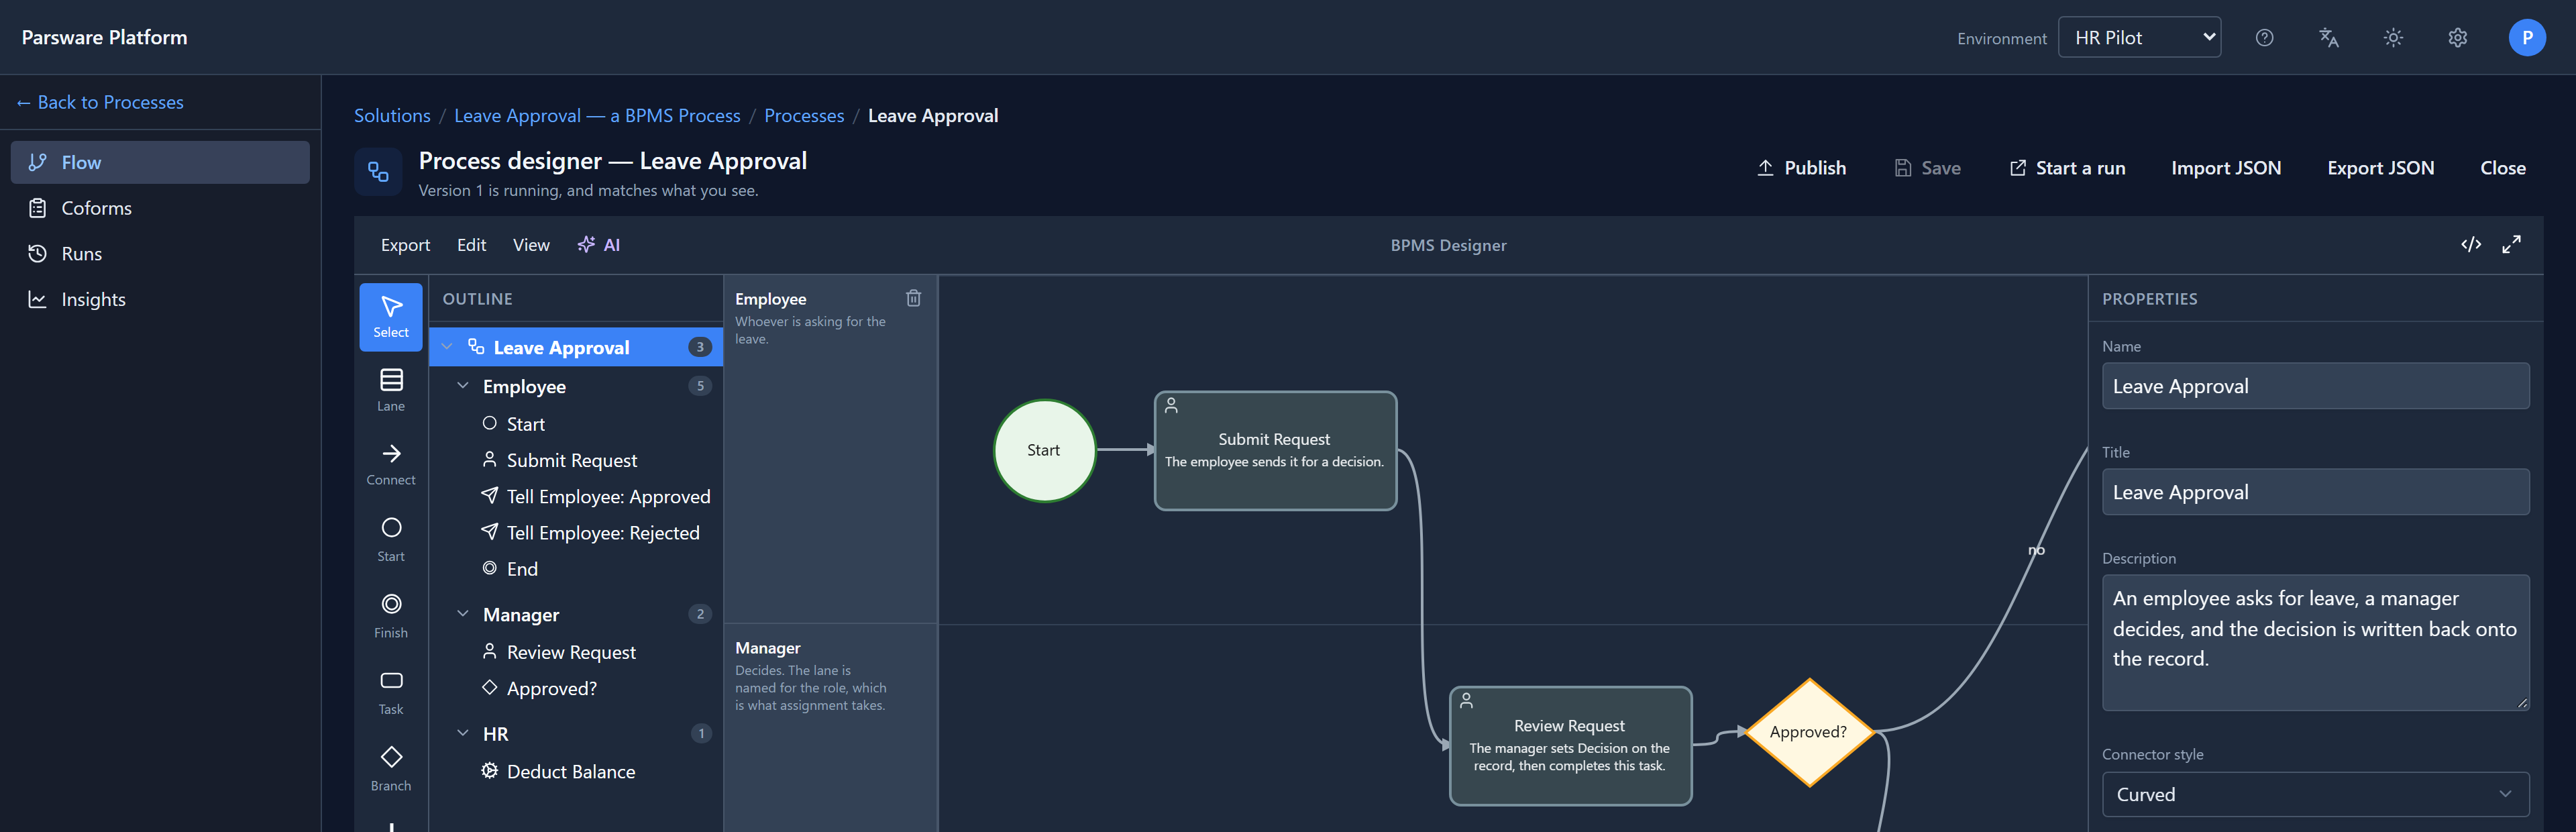Image resolution: width=2576 pixels, height=832 pixels.
Task: Click the Name input field
Action: pos(2315,386)
